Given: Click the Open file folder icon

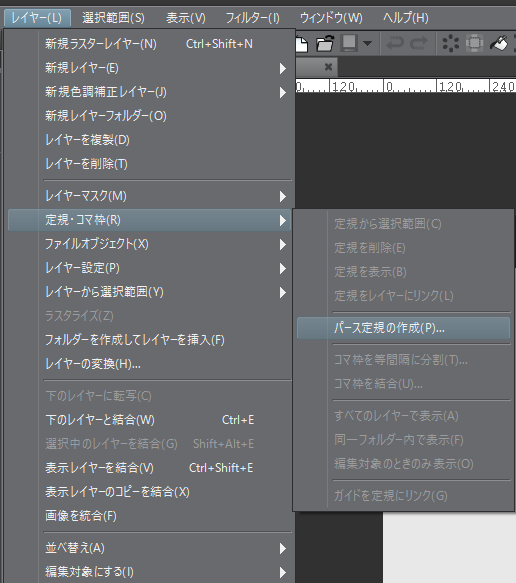Looking at the screenshot, I should (x=325, y=44).
